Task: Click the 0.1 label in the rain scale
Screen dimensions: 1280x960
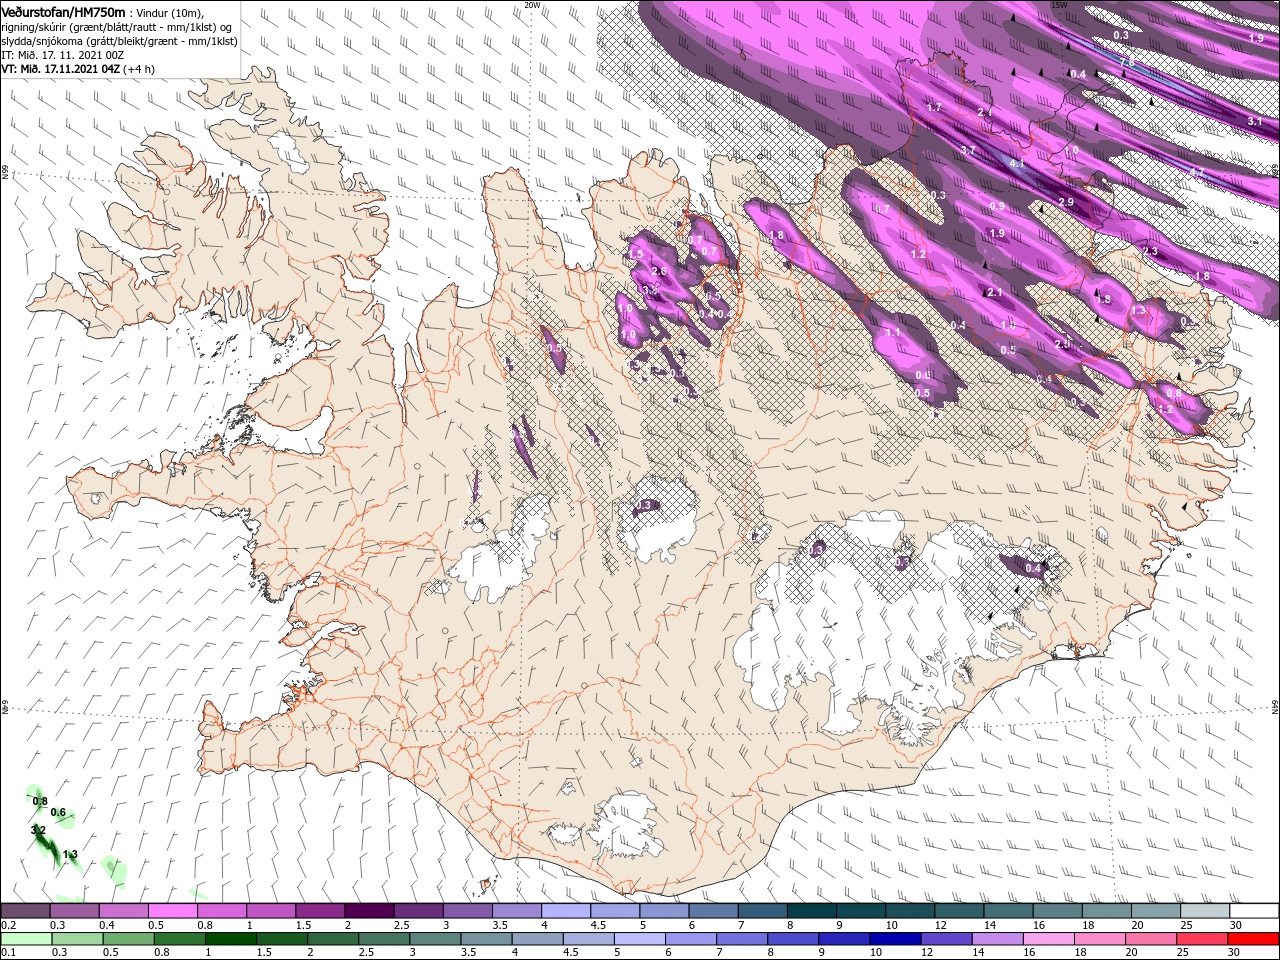Action: click(9, 952)
